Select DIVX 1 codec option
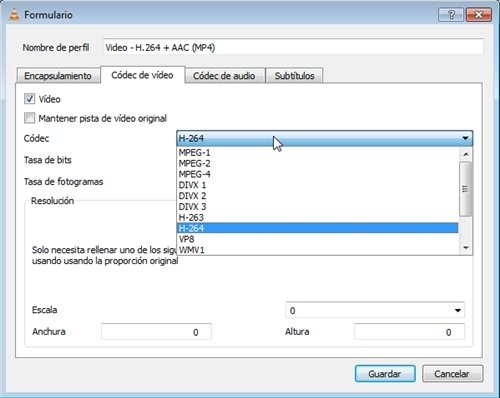 tap(317, 185)
